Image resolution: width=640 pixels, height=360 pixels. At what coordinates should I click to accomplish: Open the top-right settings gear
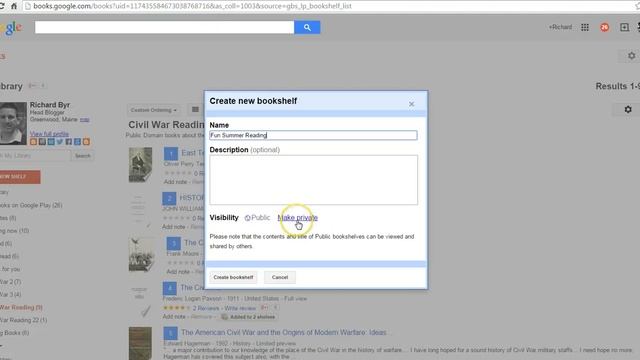[631, 56]
